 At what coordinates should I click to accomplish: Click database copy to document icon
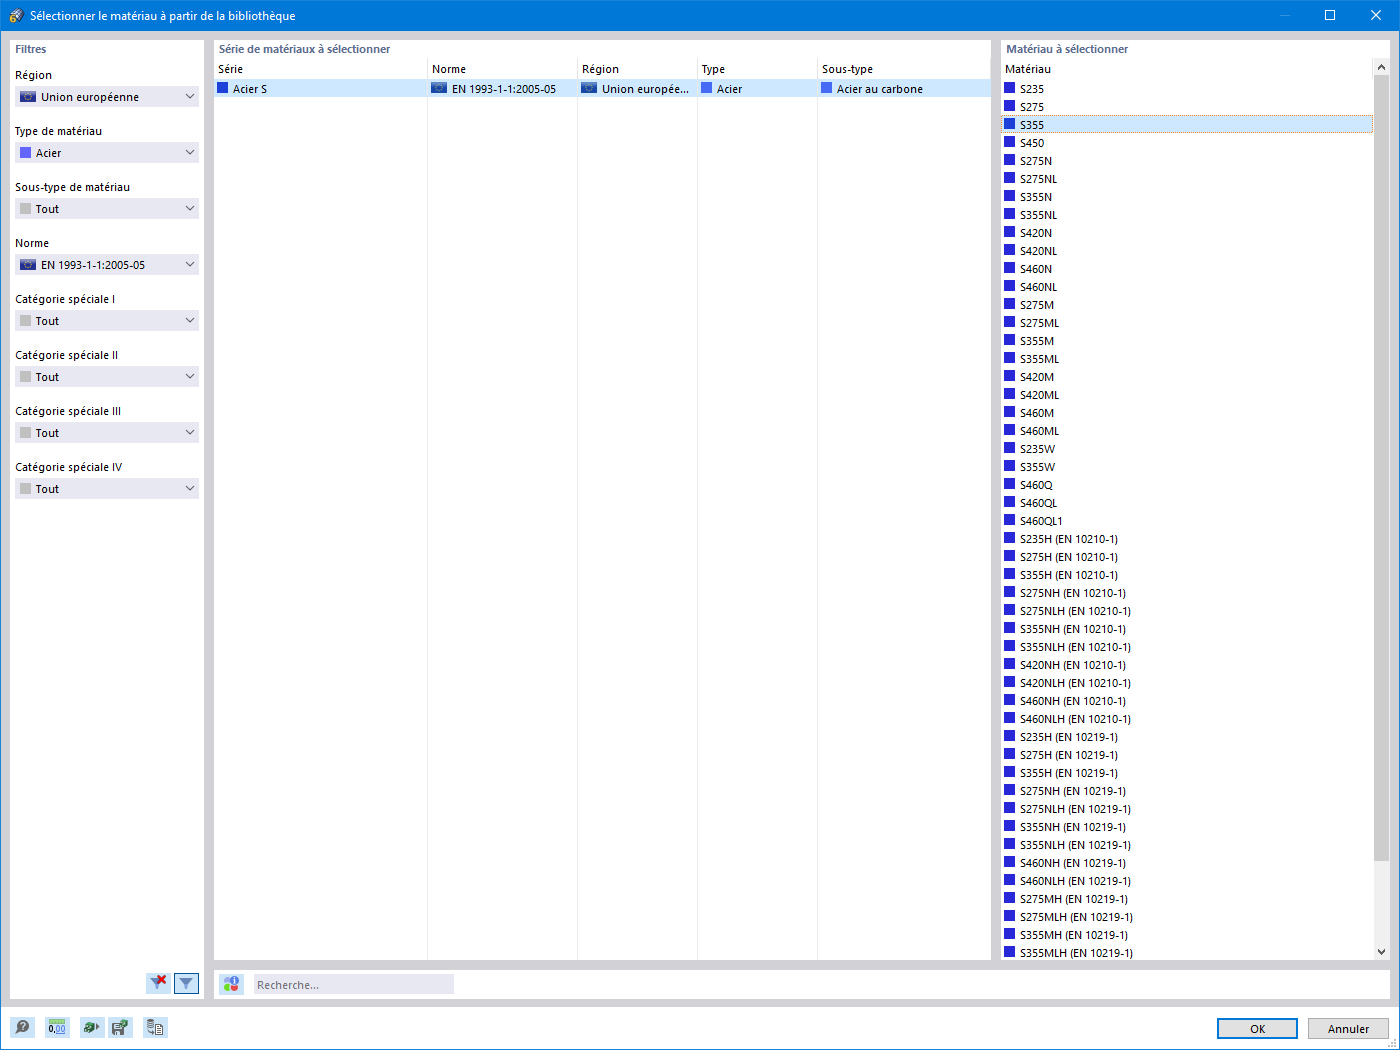tap(155, 1027)
